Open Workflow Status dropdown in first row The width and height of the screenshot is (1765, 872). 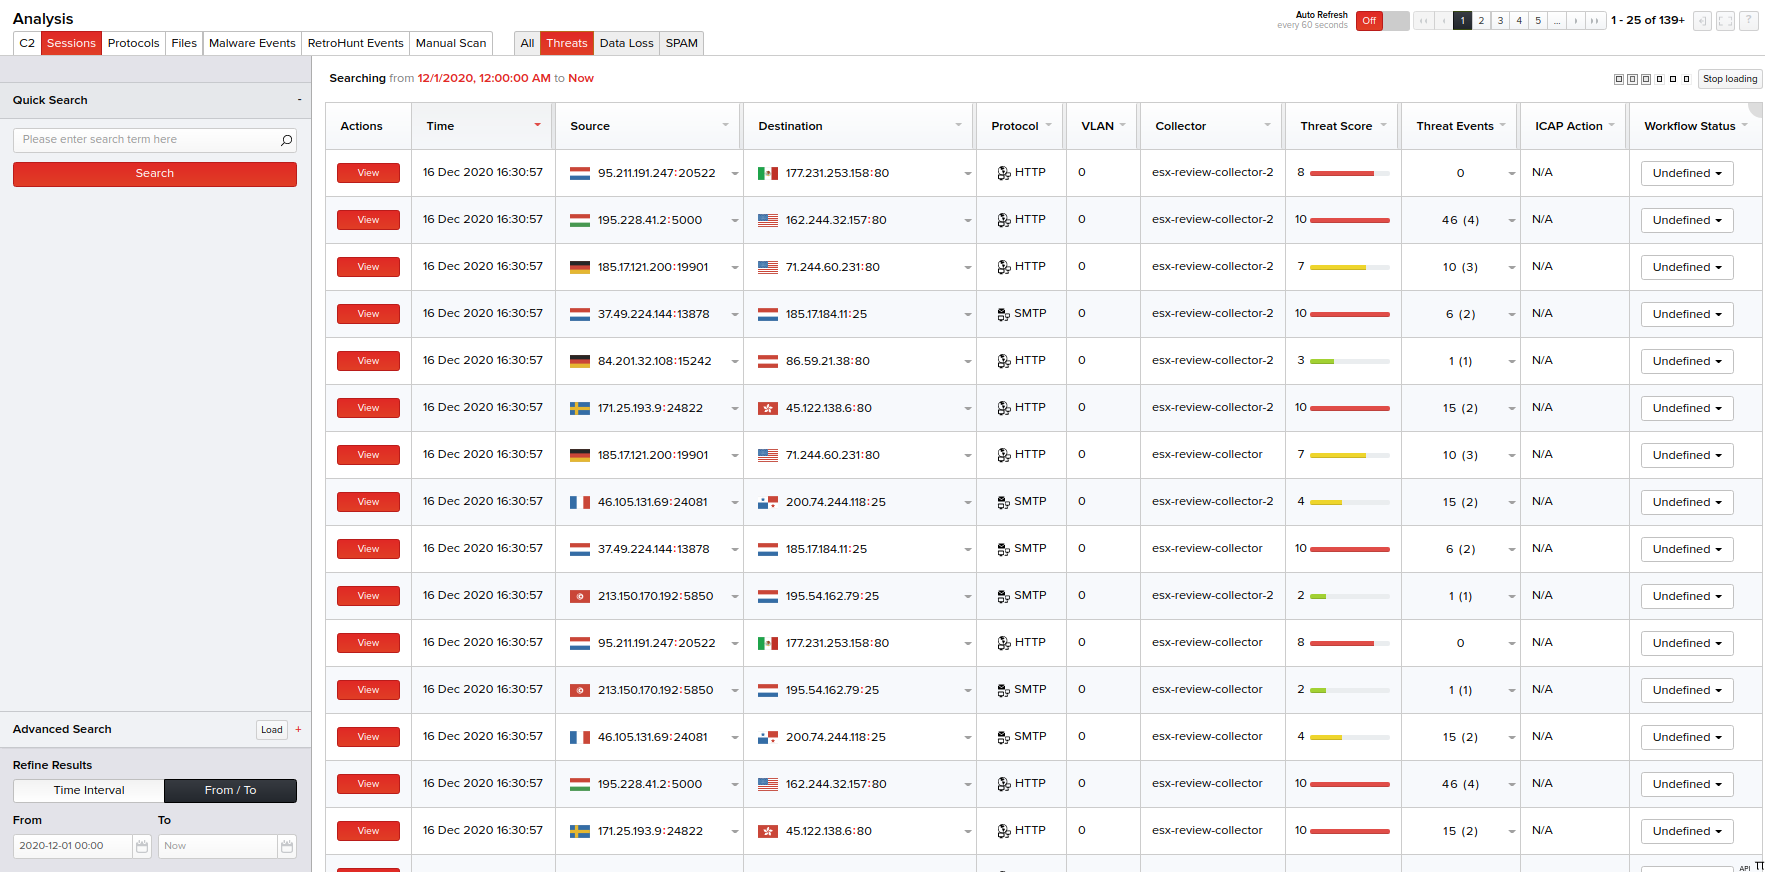(x=1686, y=173)
